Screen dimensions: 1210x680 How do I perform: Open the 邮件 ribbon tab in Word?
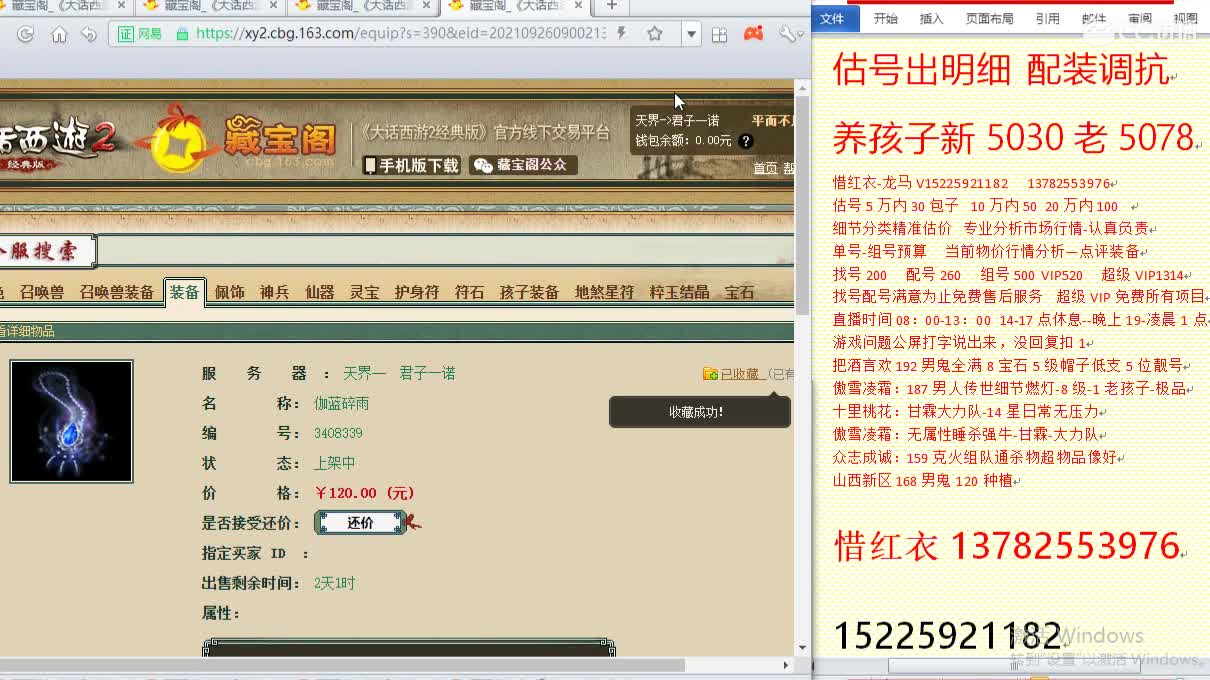[x=1094, y=18]
